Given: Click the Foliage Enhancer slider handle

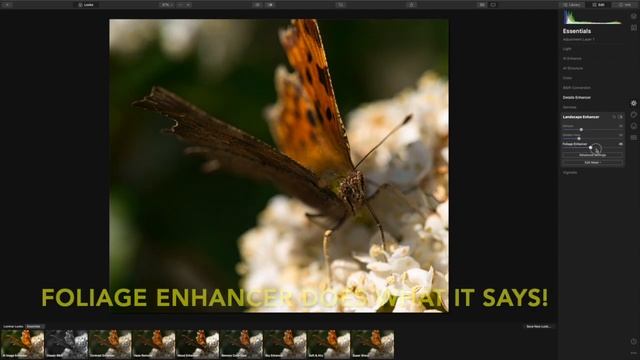Looking at the screenshot, I should coord(591,148).
